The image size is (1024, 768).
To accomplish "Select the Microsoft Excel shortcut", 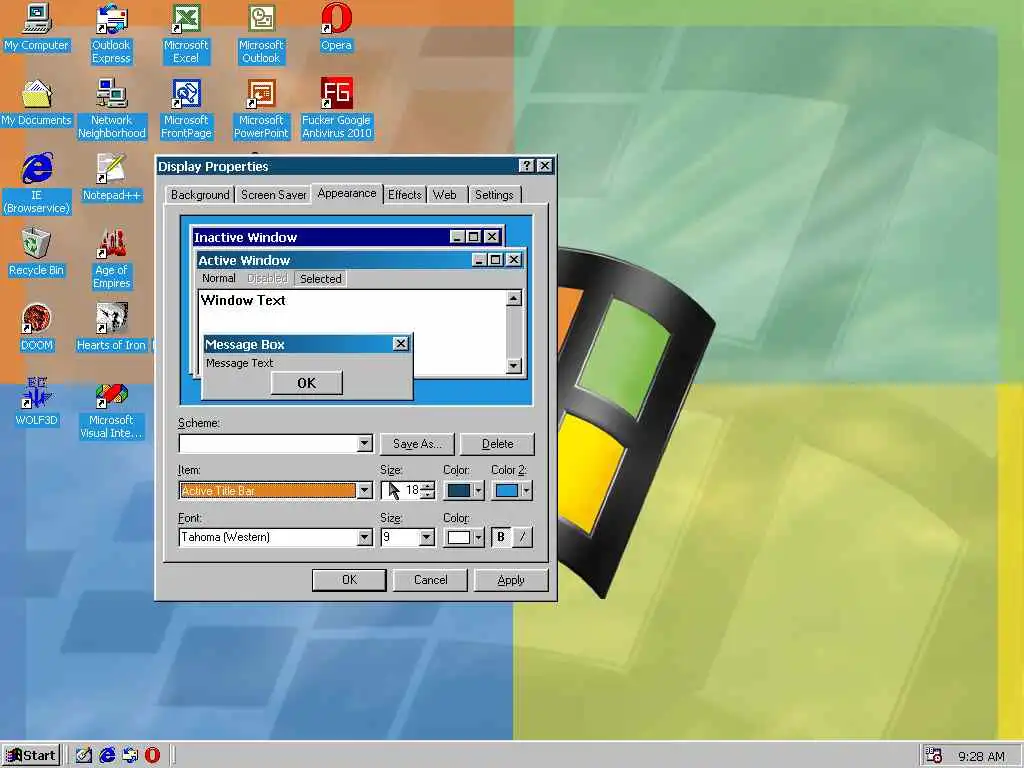I will pyautogui.click(x=186, y=34).
